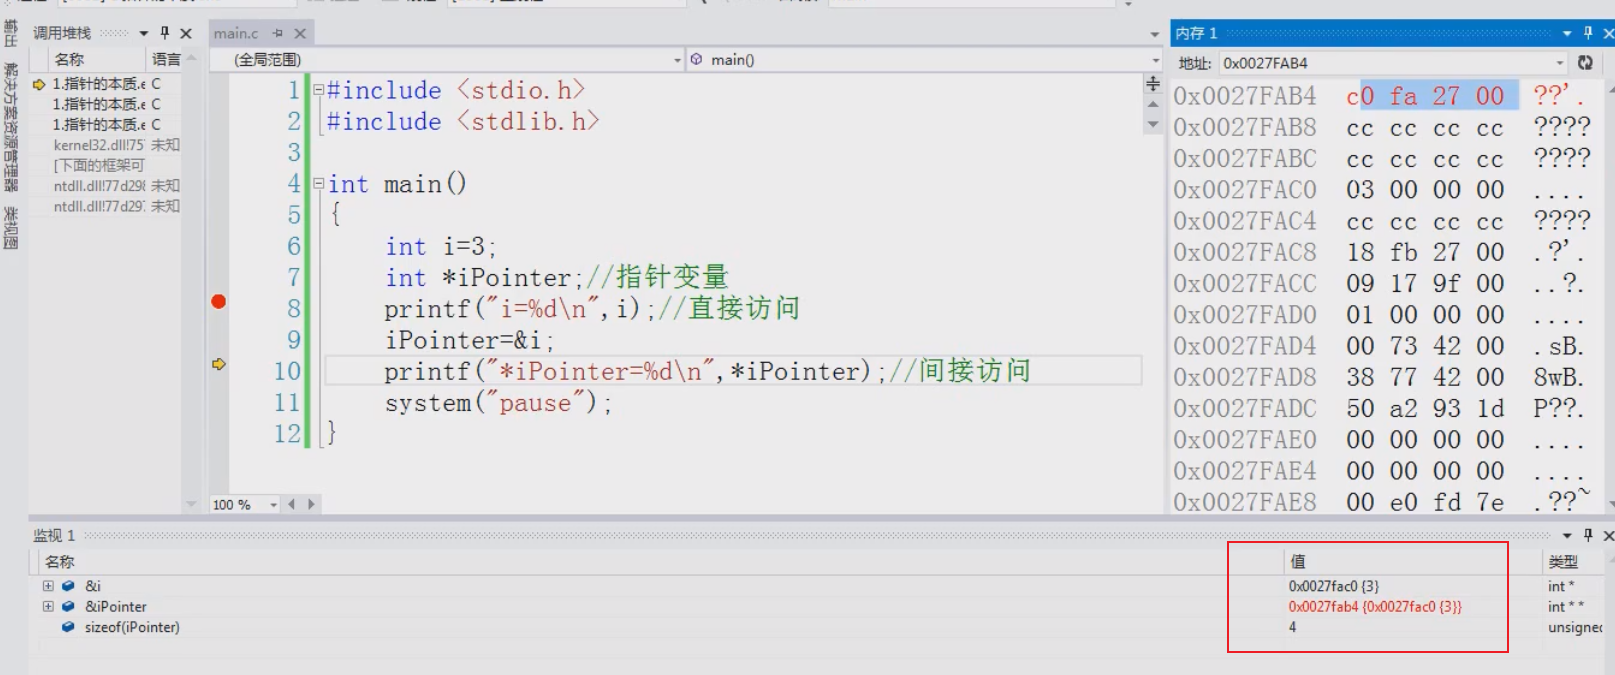Click the Call Stack 语言 column header

[165, 60]
